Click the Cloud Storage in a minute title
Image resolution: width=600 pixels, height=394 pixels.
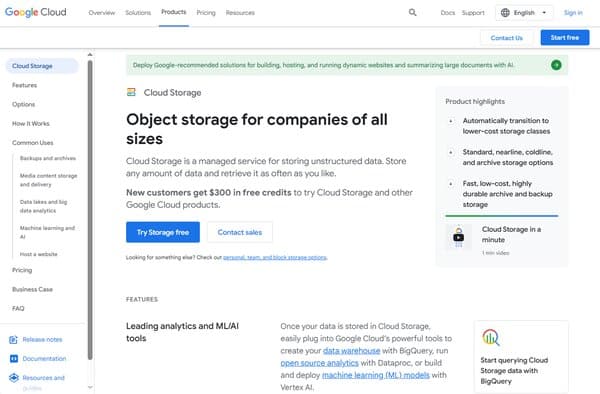pyautogui.click(x=511, y=234)
